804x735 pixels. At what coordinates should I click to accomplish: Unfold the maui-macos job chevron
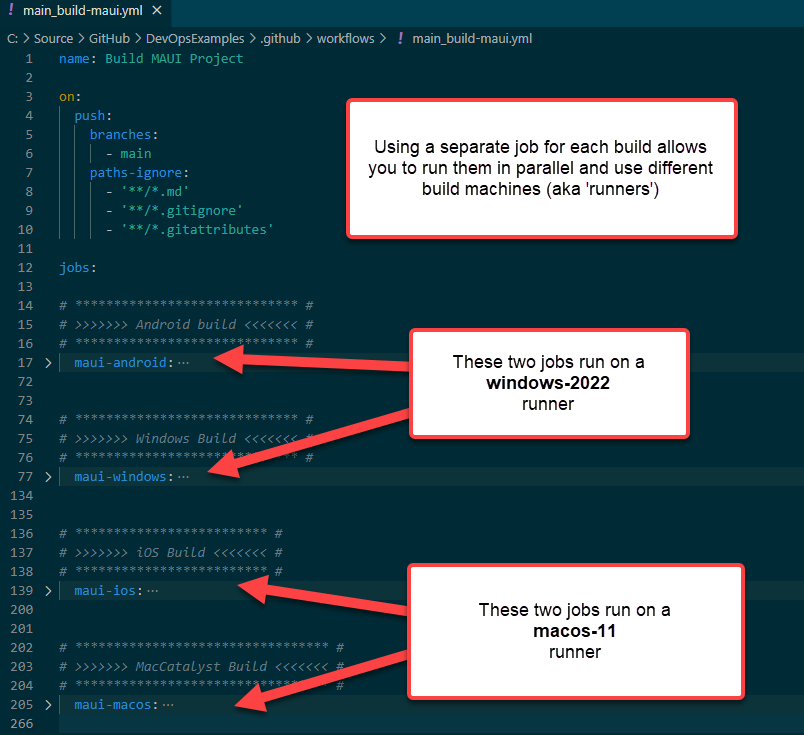48,705
